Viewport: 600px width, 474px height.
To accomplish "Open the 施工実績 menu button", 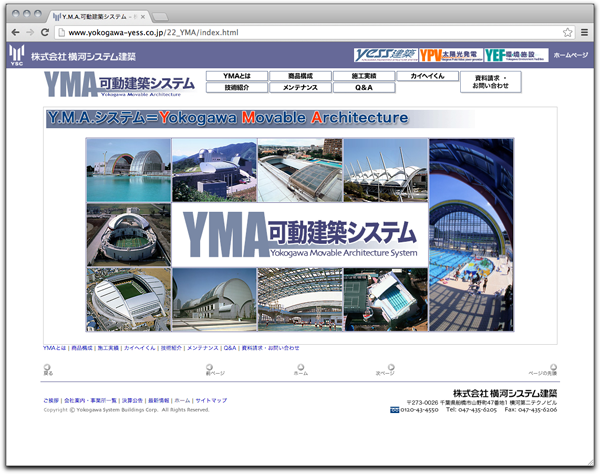I will [x=364, y=76].
